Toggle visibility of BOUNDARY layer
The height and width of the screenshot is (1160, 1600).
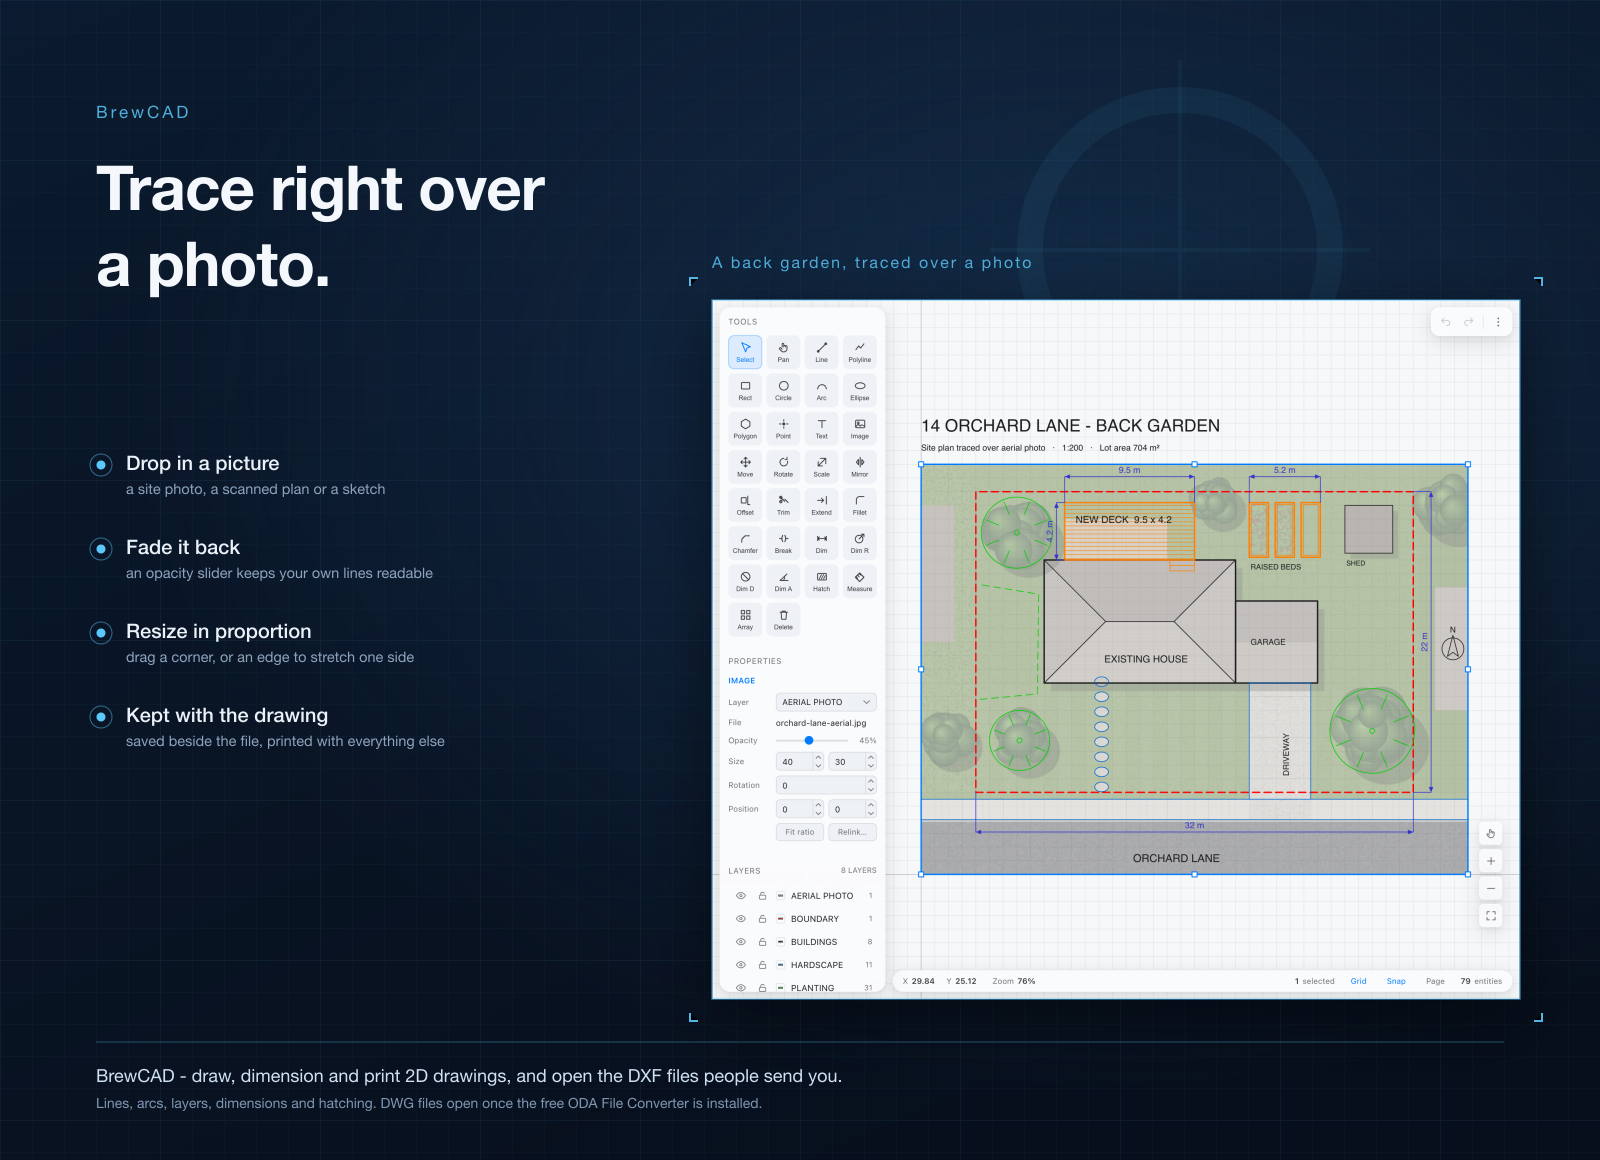click(741, 919)
